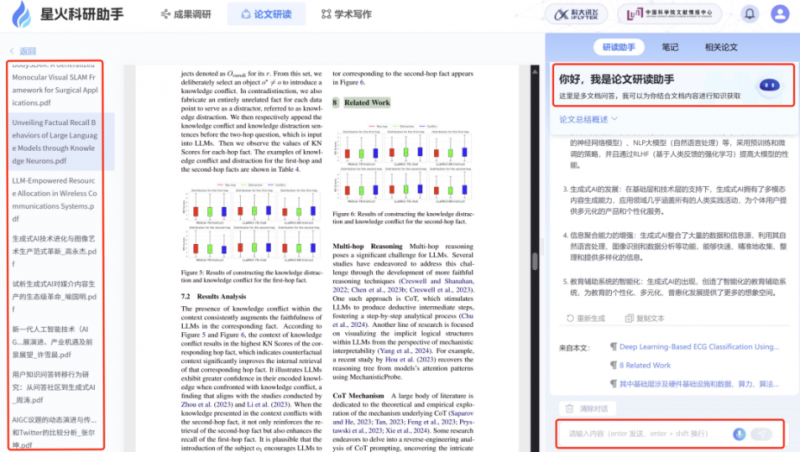Click the Zhou et al. (2023) citation link
This screenshot has width=800, height=452.
(x=207, y=404)
